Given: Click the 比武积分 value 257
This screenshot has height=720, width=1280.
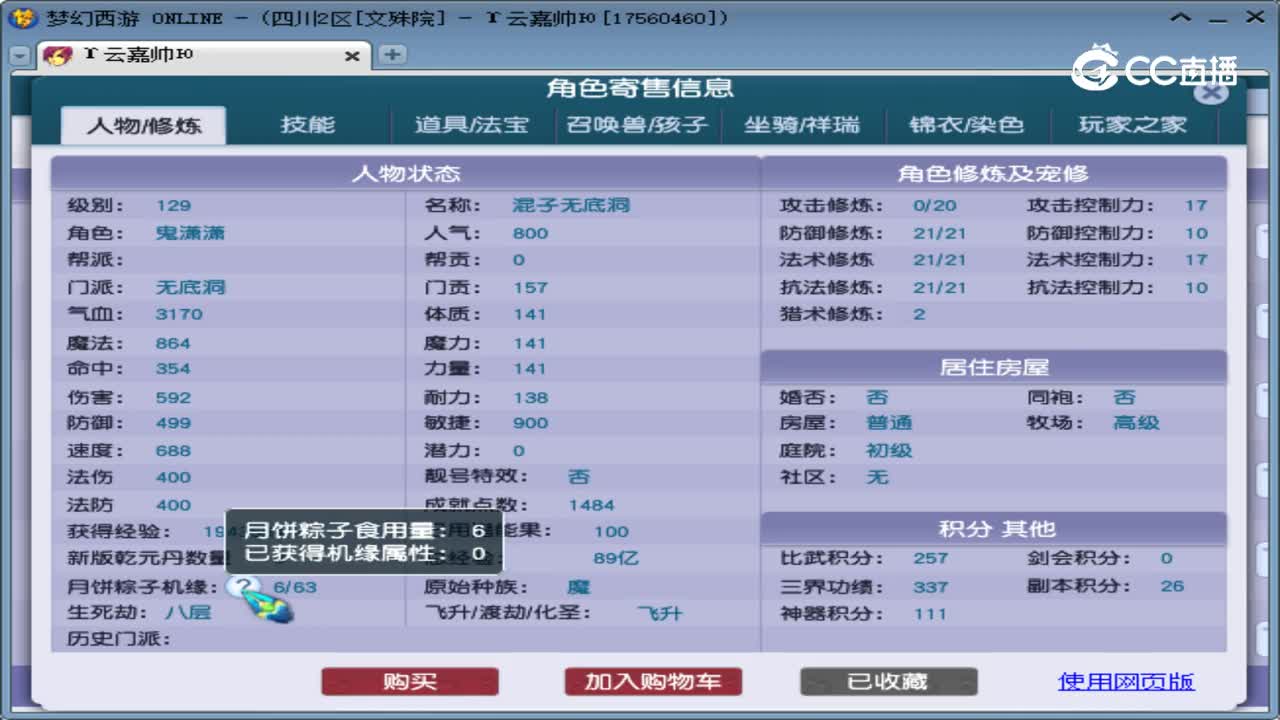Looking at the screenshot, I should pos(930,558).
